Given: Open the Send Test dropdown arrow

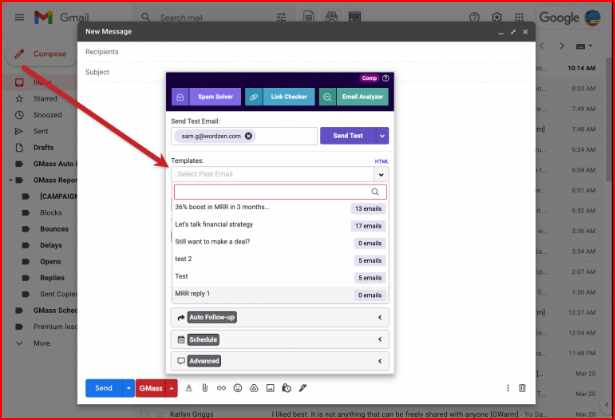Looking at the screenshot, I should tap(382, 136).
